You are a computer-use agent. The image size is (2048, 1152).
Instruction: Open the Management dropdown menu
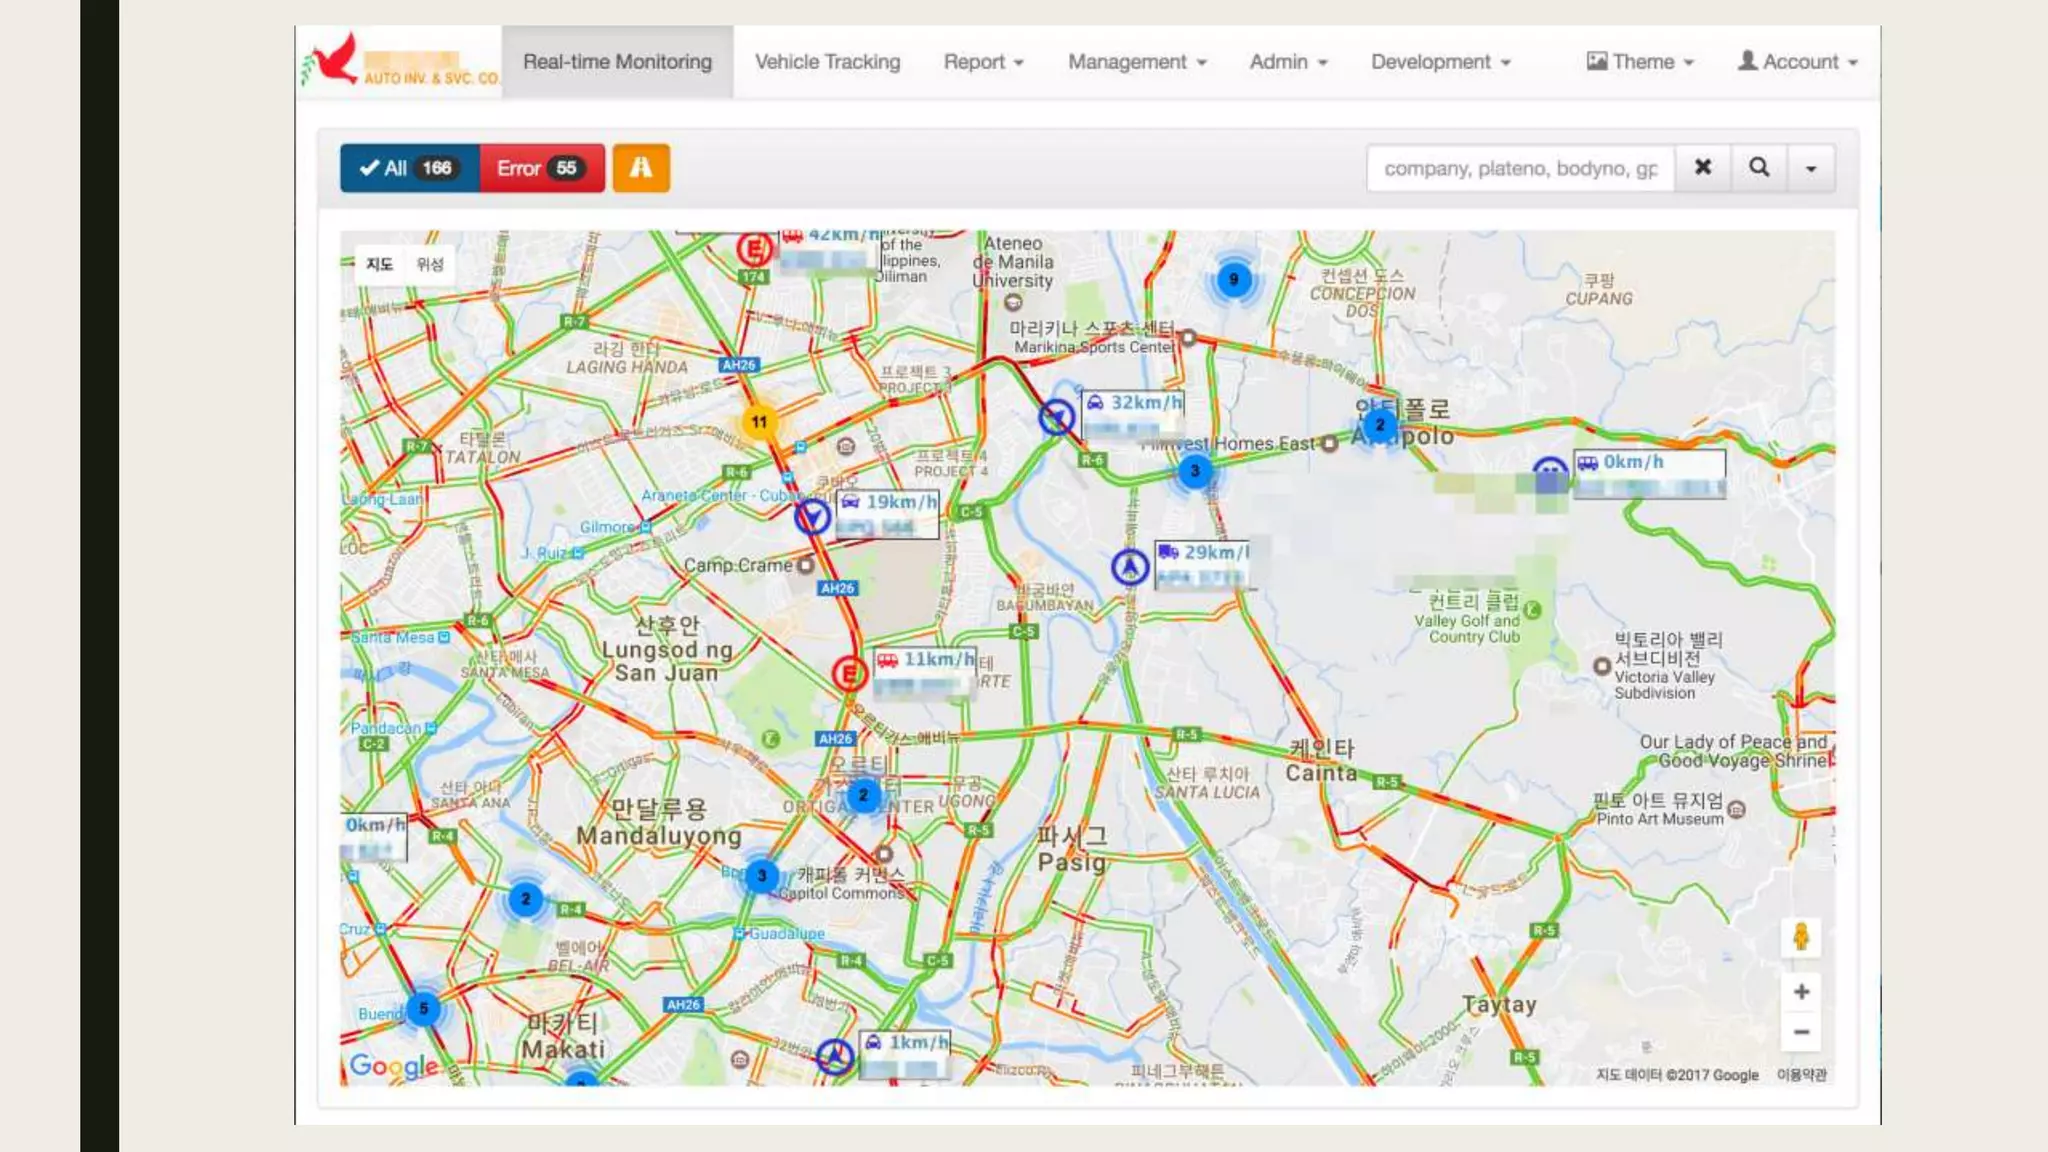click(x=1137, y=62)
